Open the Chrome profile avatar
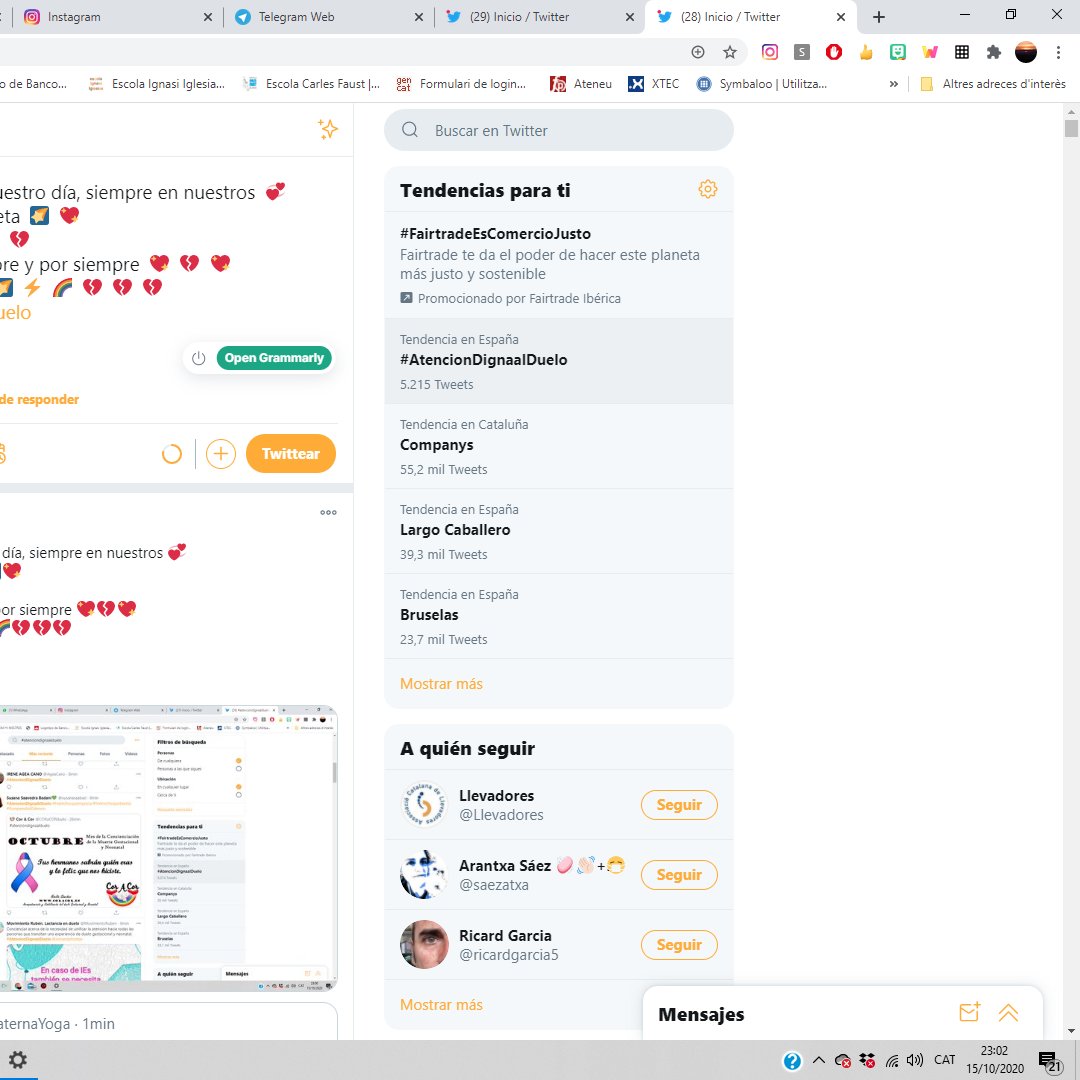Viewport: 1080px width, 1080px height. click(1026, 52)
